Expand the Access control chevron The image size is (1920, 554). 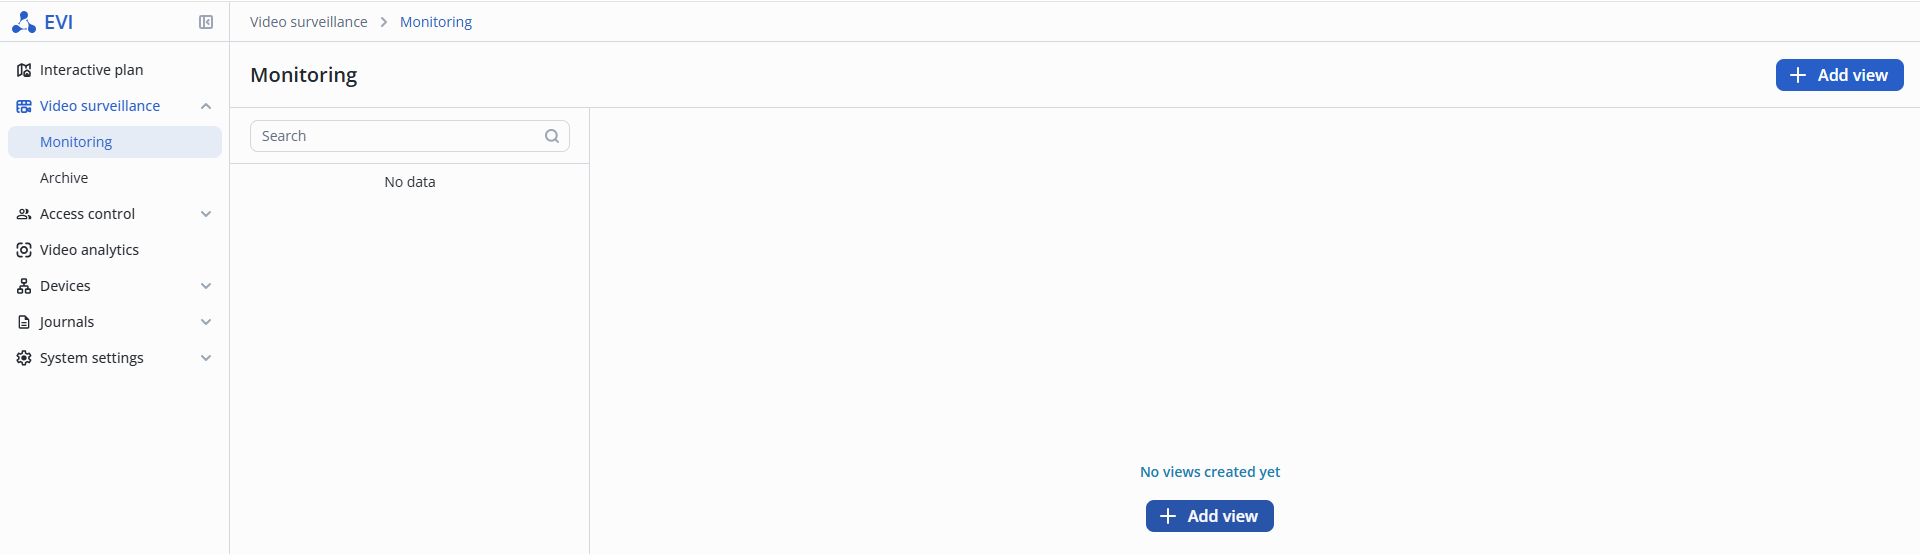point(206,214)
